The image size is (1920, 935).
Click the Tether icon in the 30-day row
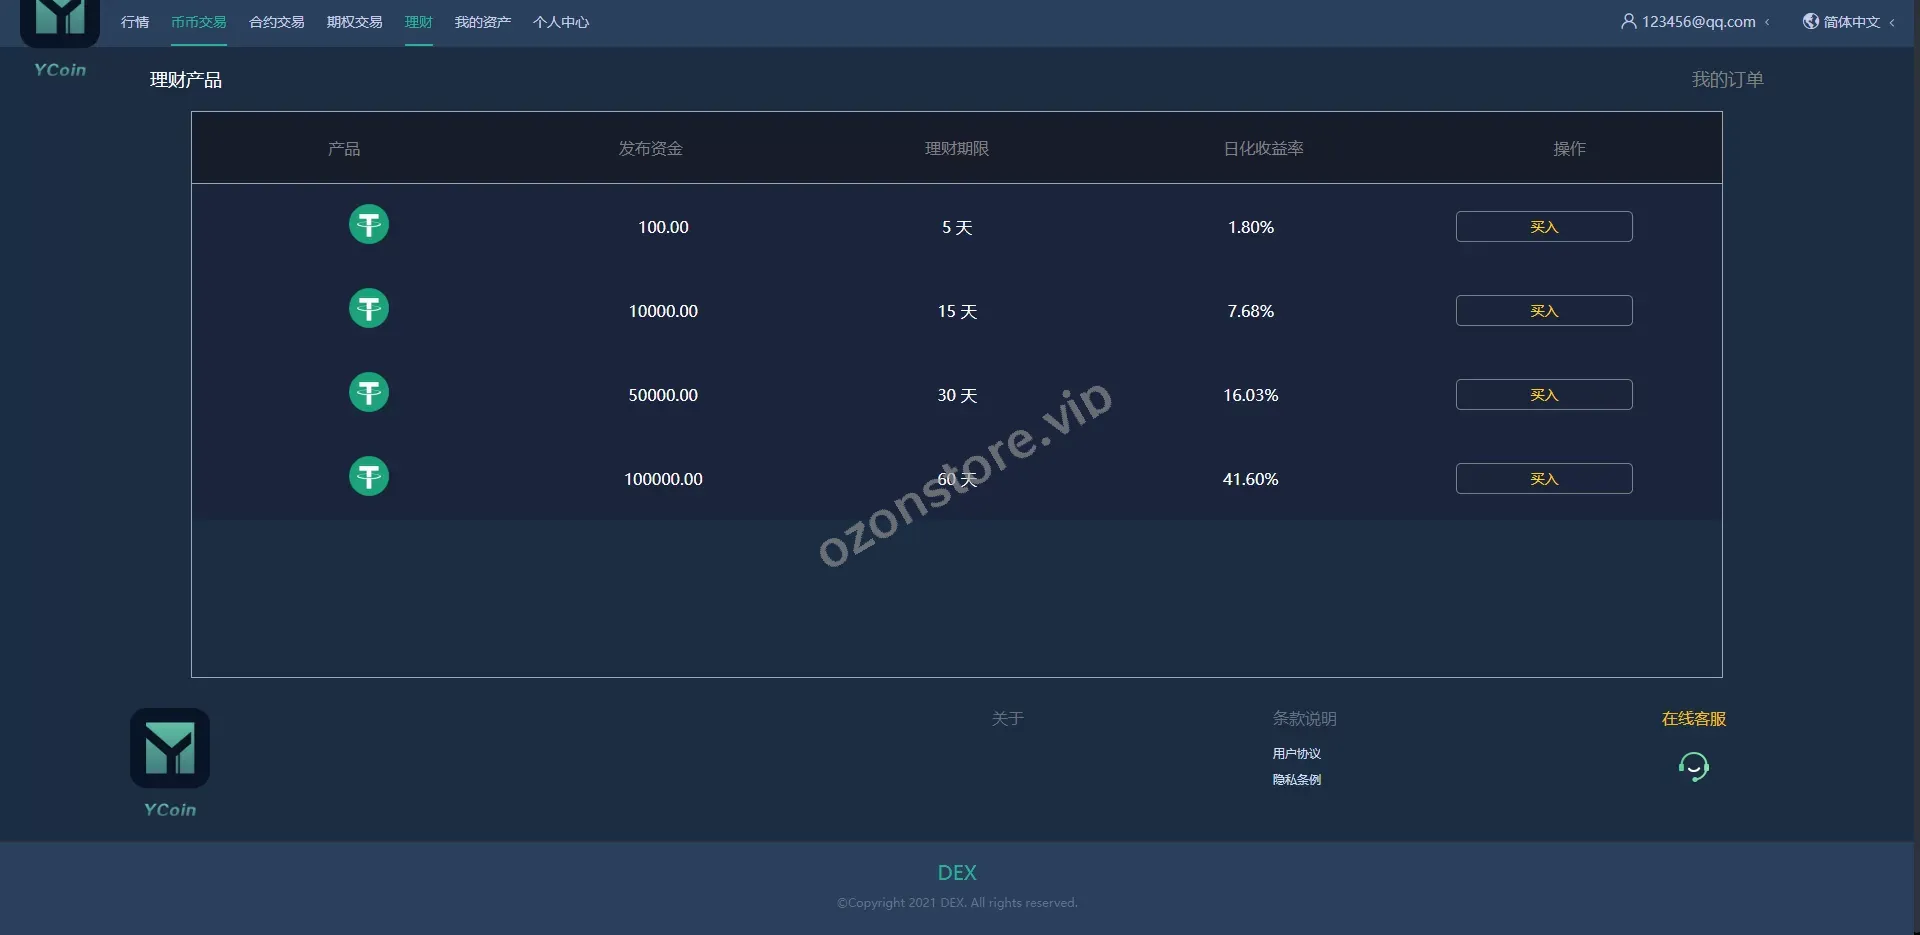368,393
